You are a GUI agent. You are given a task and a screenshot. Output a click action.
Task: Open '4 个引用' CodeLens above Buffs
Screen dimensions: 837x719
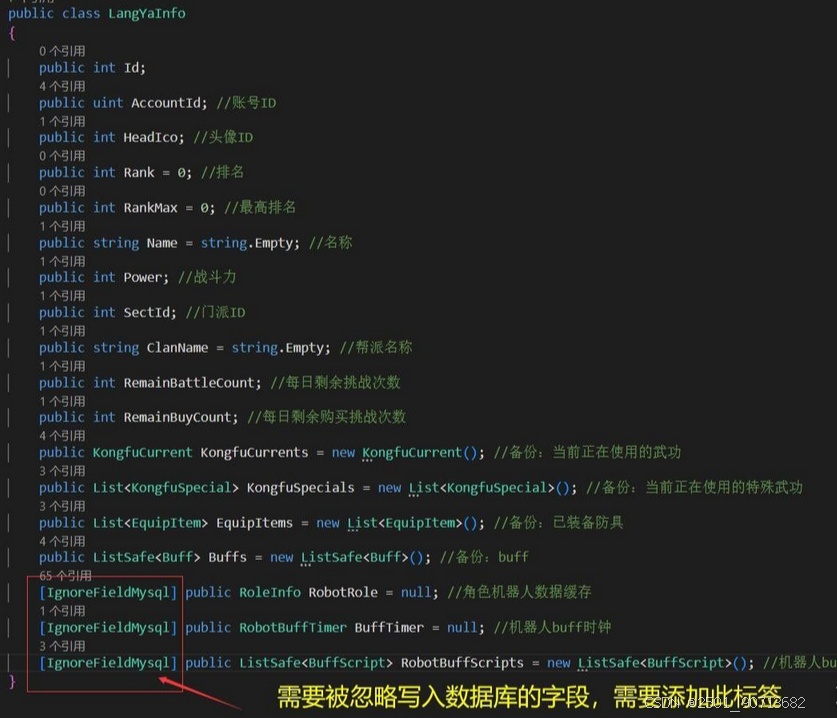click(62, 541)
